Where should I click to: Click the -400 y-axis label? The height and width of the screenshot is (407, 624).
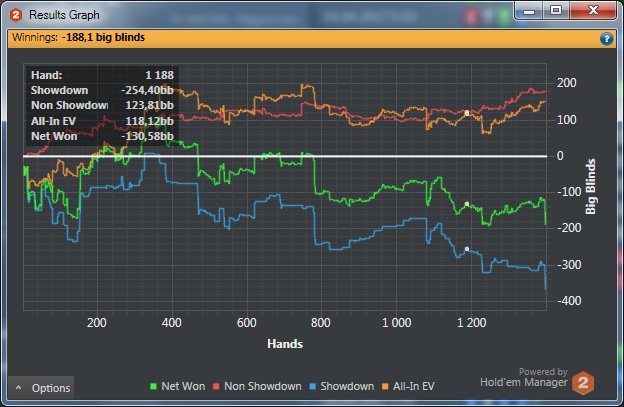[x=569, y=301]
